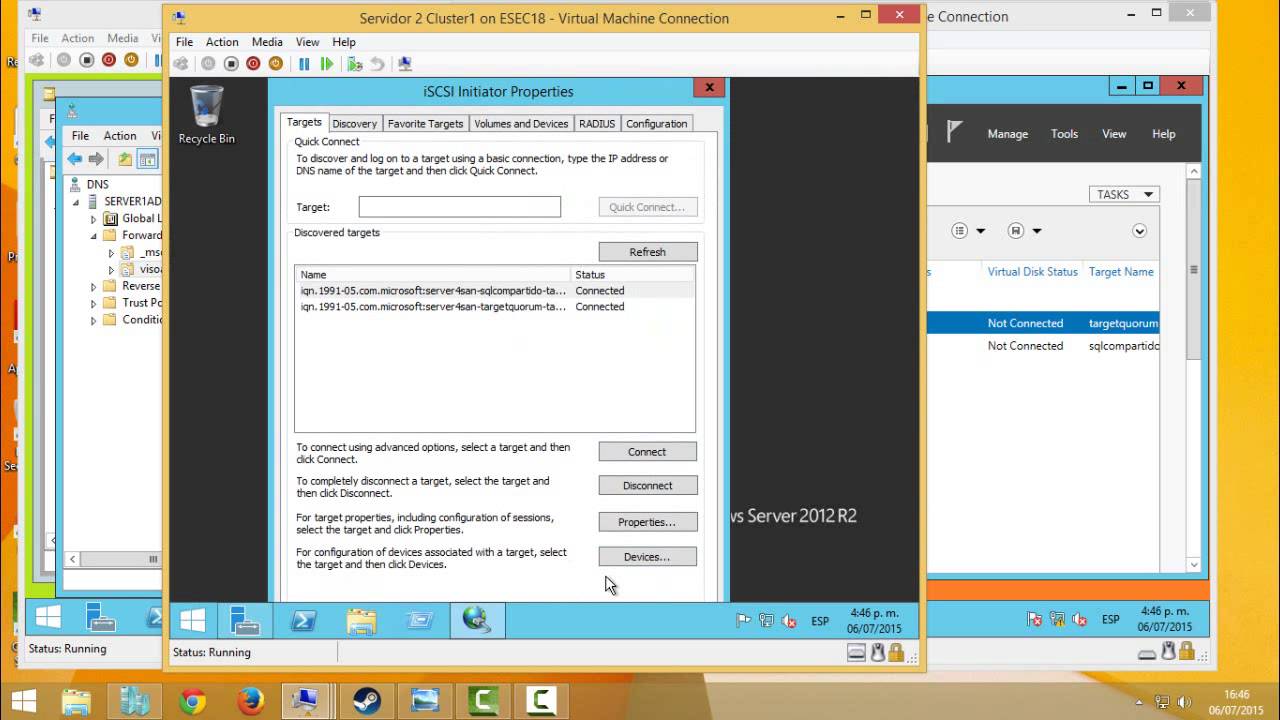Open Google Chrome from host taskbar
1280x720 pixels.
(x=193, y=702)
